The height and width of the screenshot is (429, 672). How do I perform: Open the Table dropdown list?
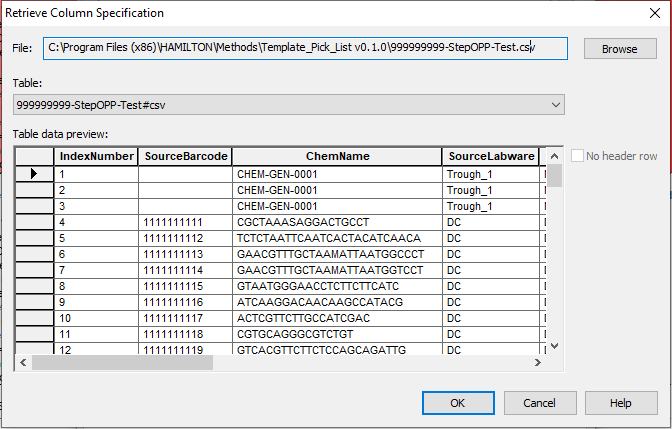click(556, 104)
